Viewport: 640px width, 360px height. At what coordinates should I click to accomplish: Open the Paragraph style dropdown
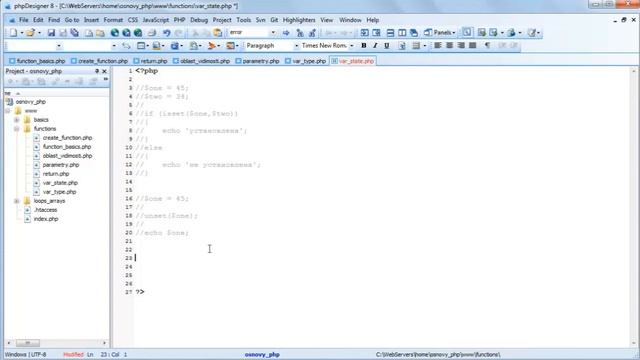[296, 46]
